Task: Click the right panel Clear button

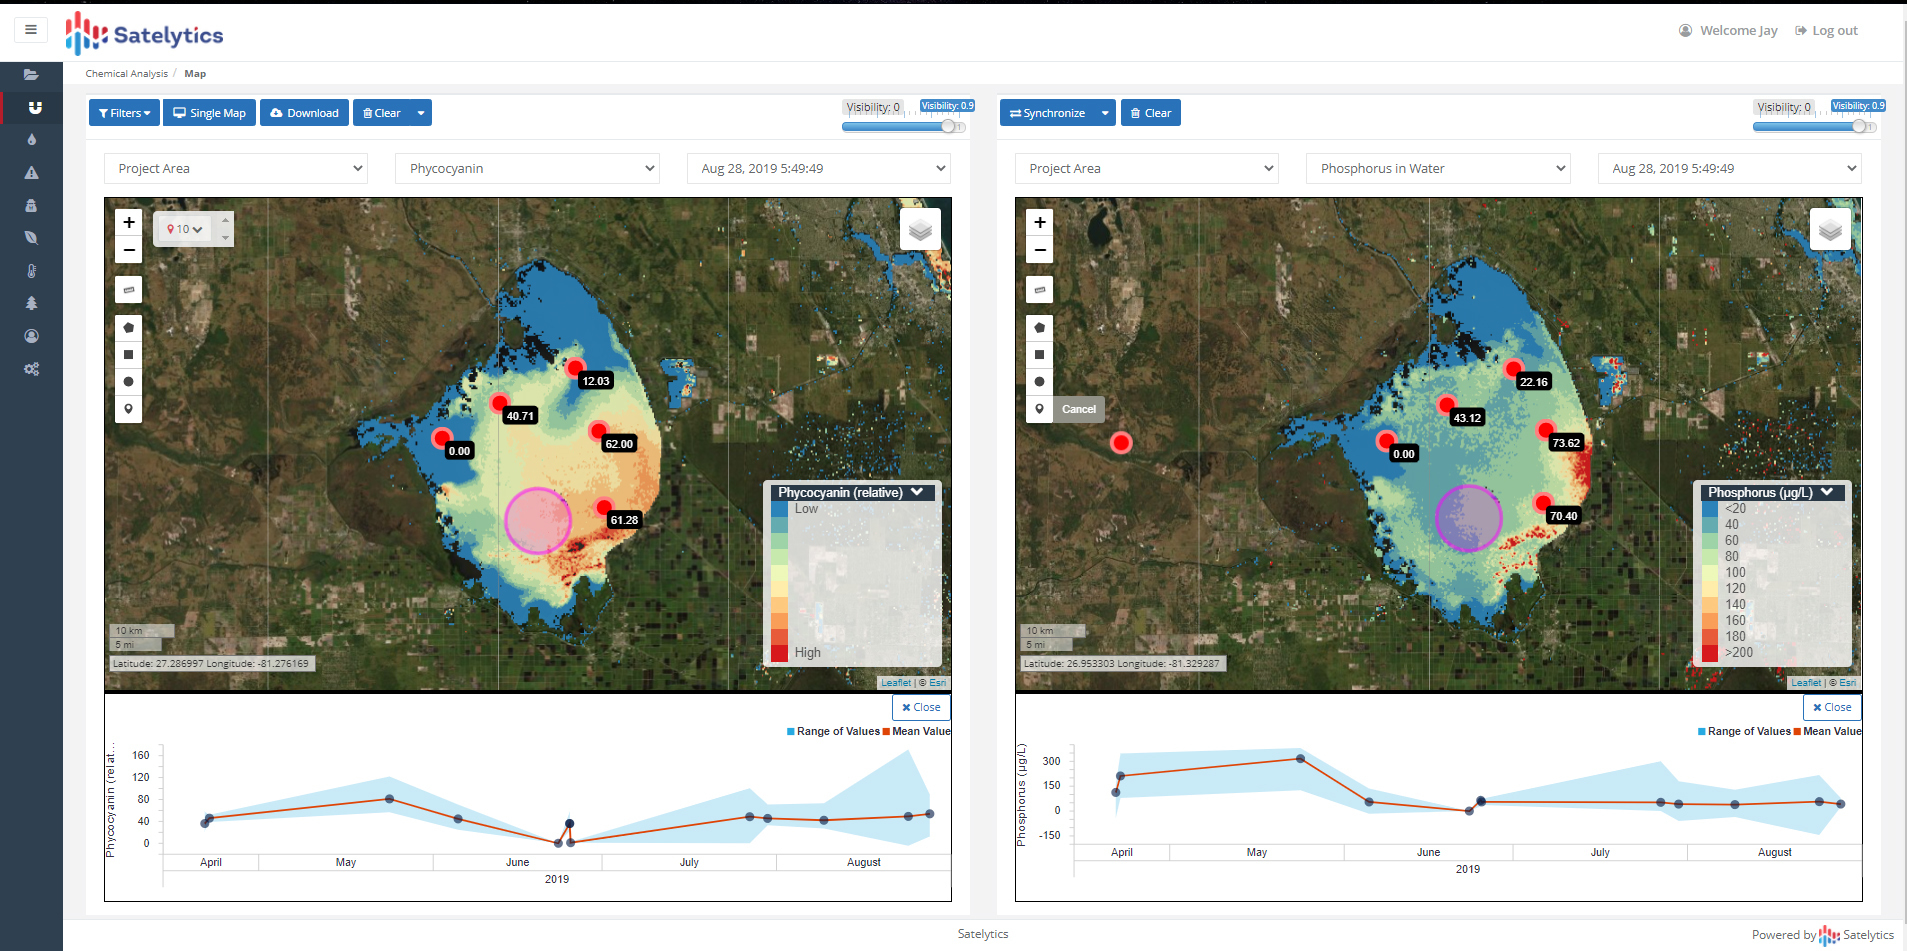Action: [x=1150, y=113]
